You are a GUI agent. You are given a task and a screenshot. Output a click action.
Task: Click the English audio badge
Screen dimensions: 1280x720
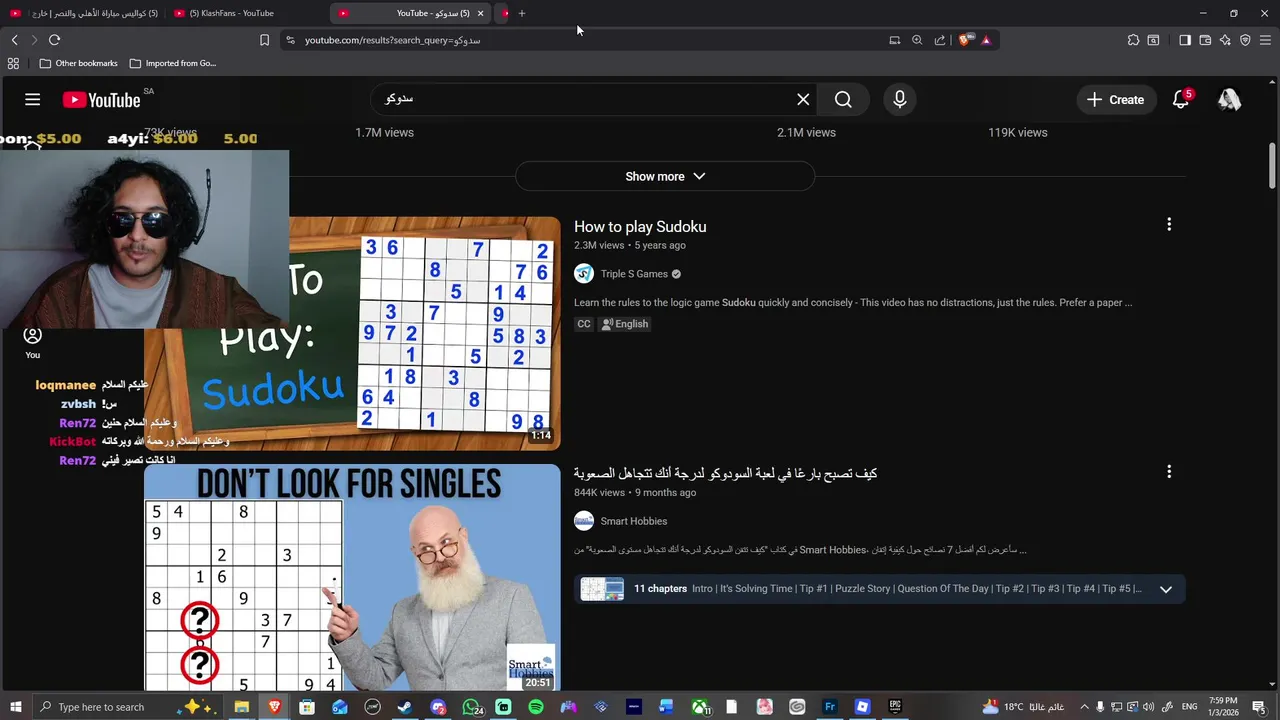(625, 324)
